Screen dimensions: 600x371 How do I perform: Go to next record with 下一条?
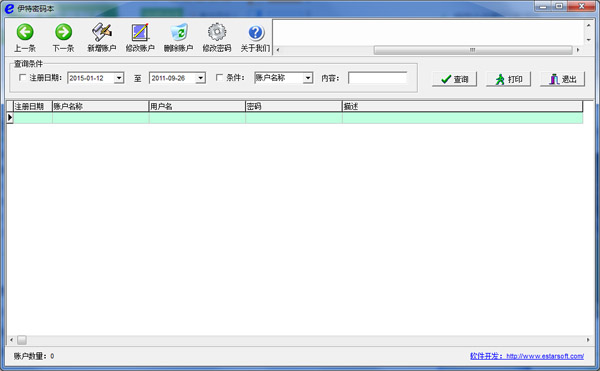(x=63, y=37)
